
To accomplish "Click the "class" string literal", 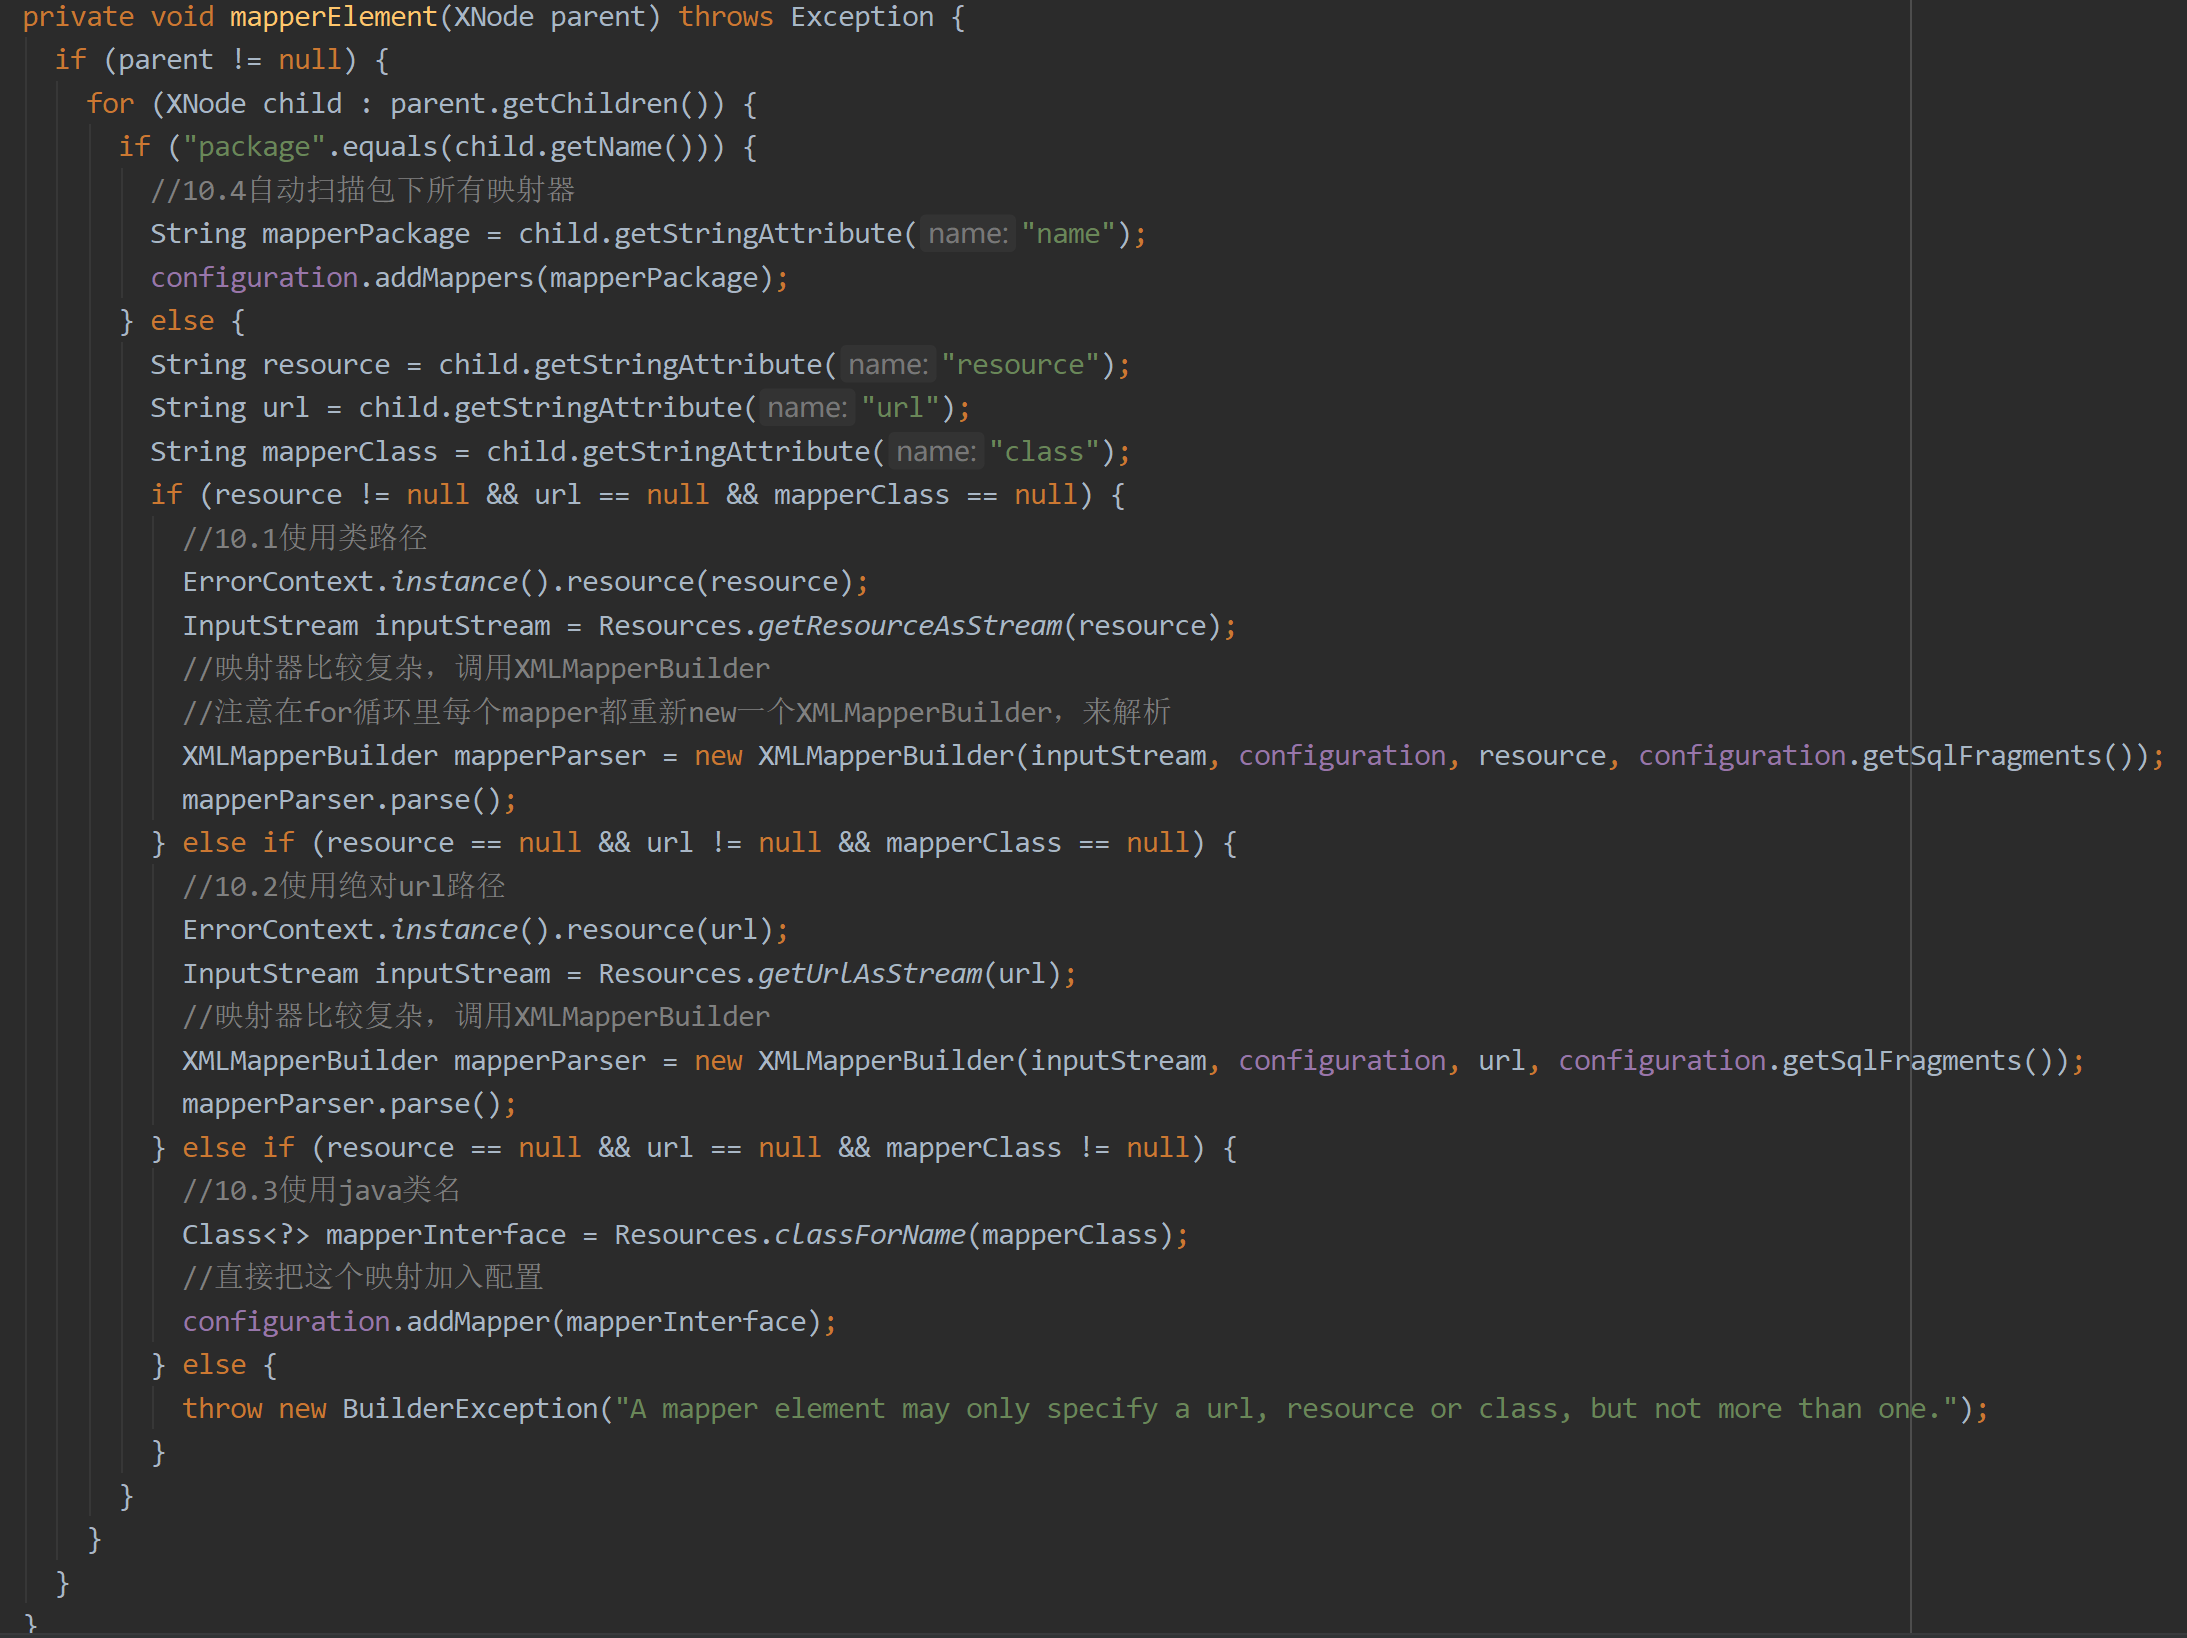I will pyautogui.click(x=1044, y=452).
